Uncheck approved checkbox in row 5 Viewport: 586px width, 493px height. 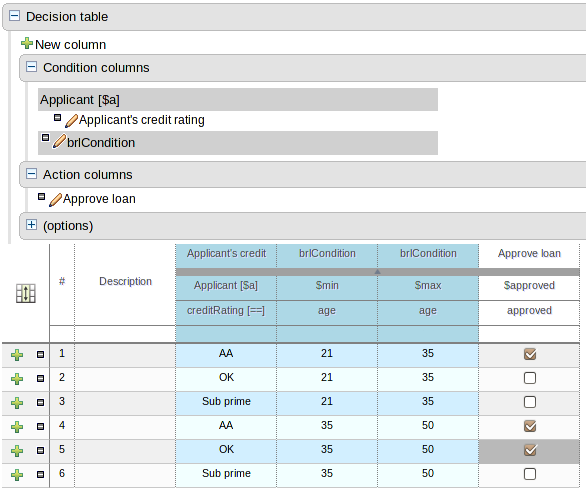click(530, 450)
